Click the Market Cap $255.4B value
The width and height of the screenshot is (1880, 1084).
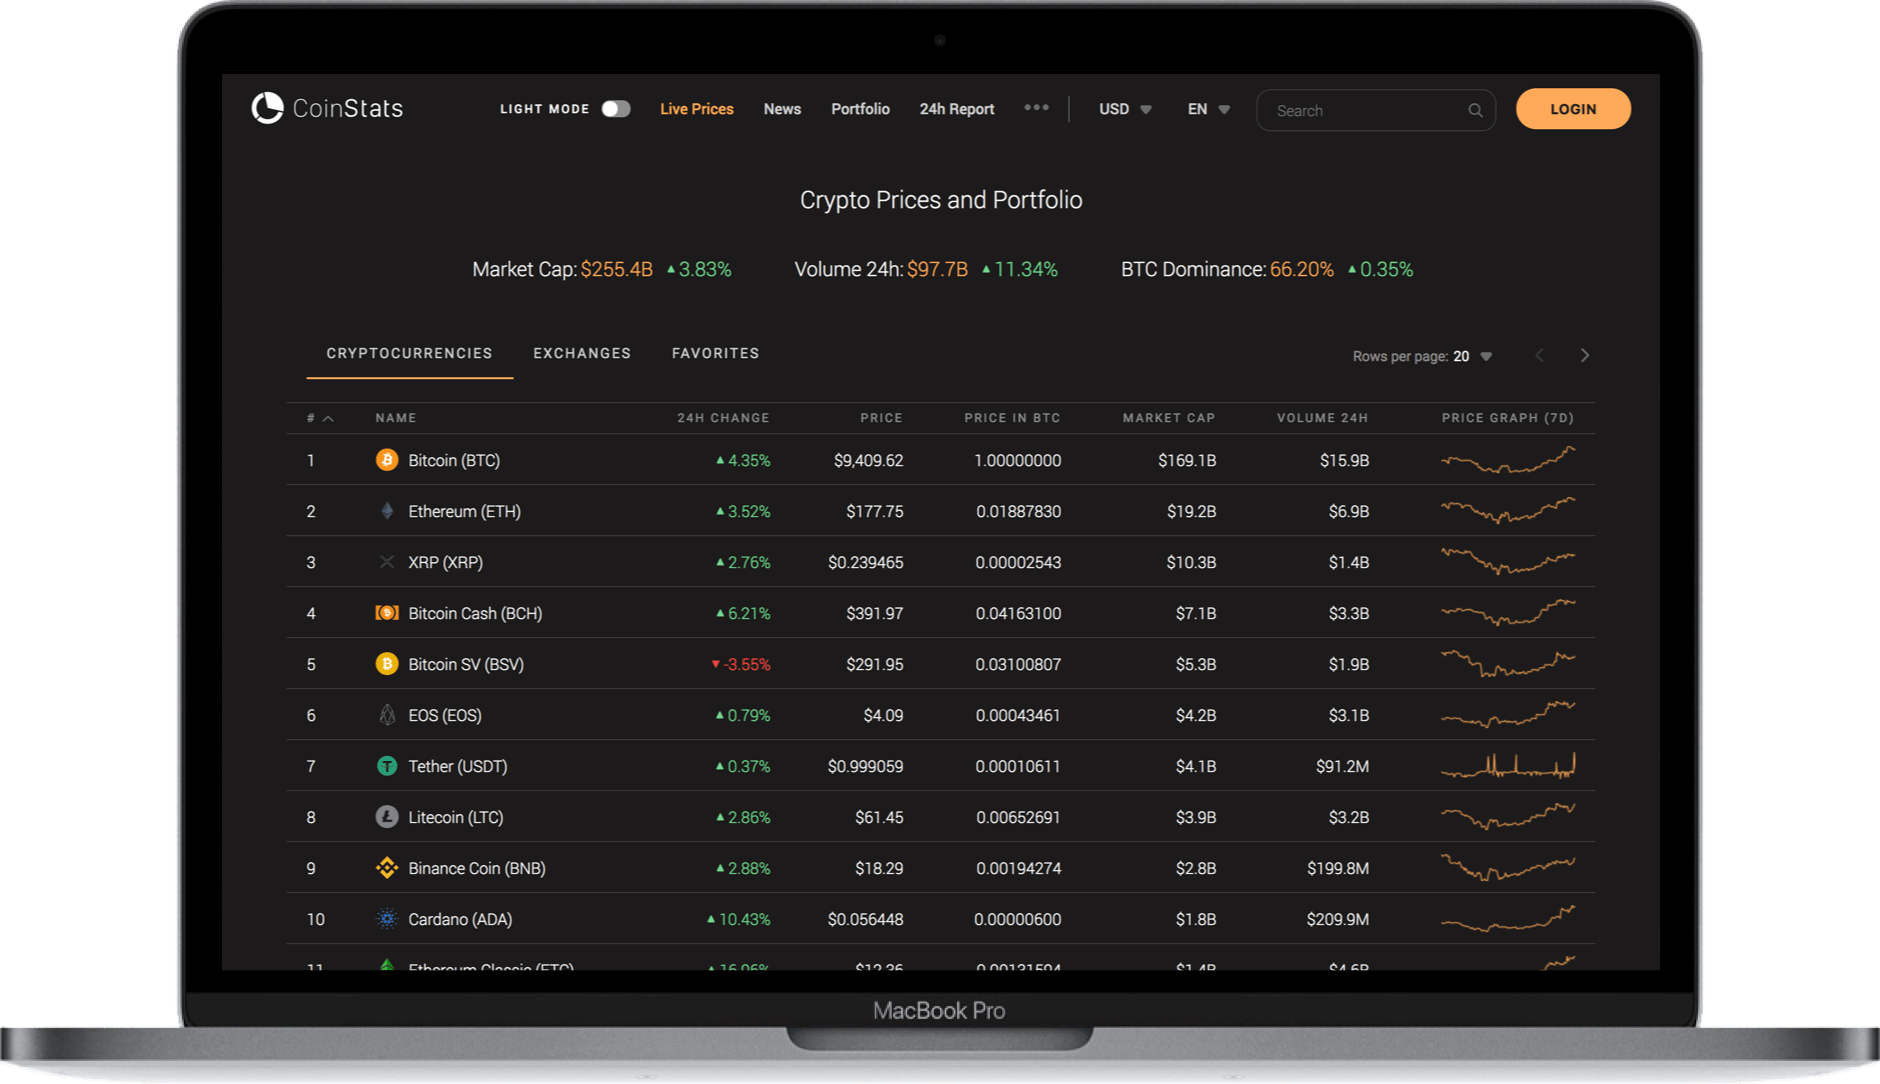616,269
